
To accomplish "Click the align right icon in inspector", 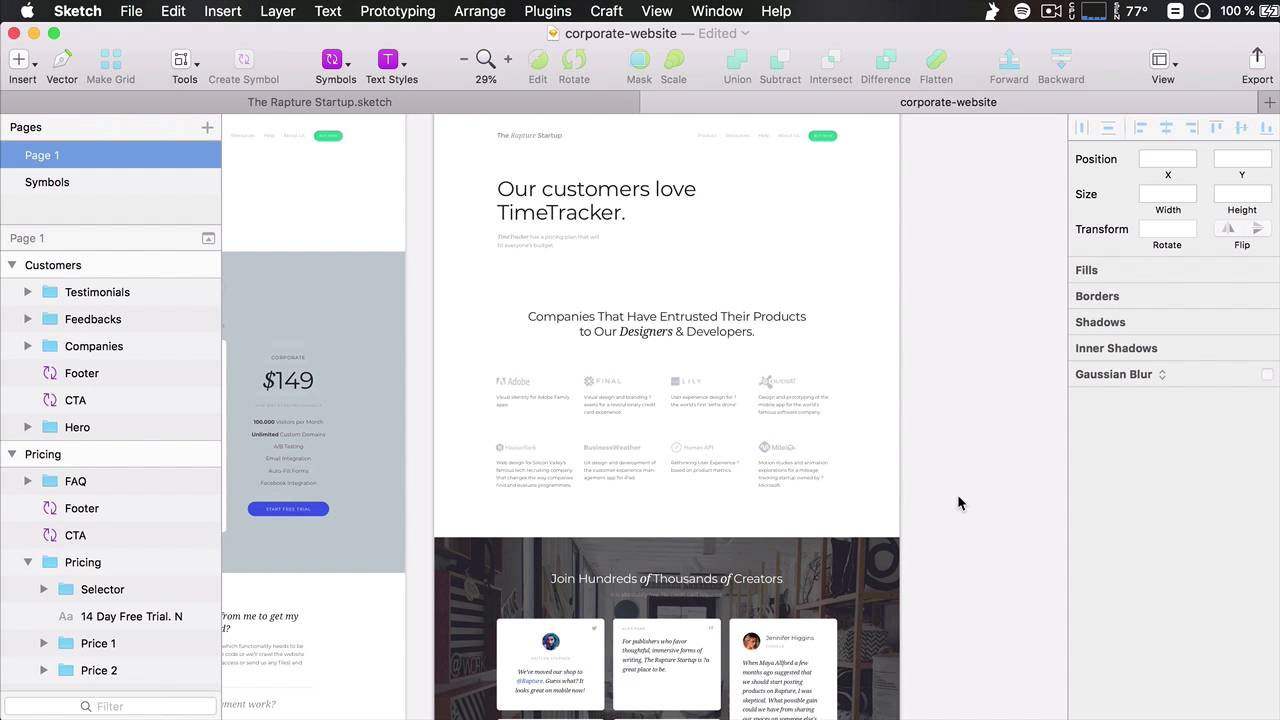I will [x=1191, y=128].
